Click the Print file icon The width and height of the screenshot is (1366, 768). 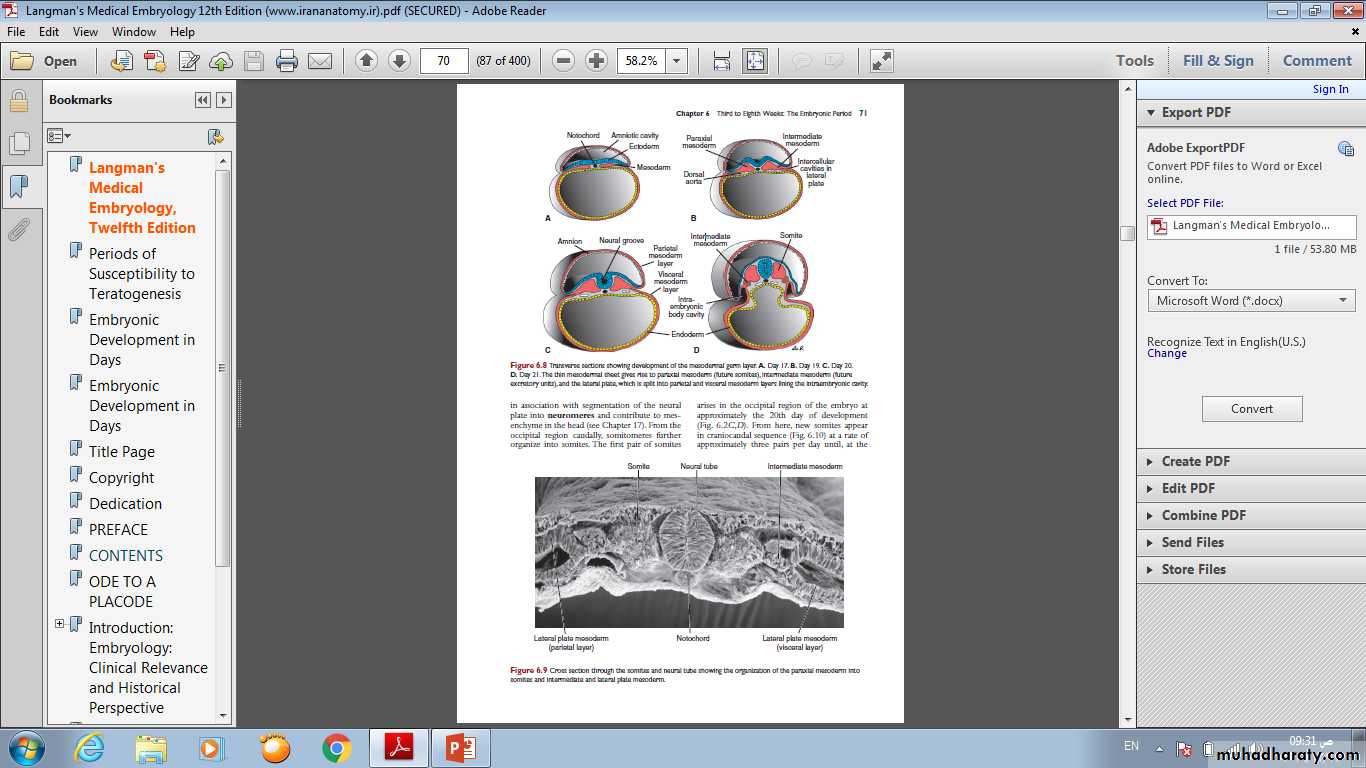pyautogui.click(x=287, y=61)
